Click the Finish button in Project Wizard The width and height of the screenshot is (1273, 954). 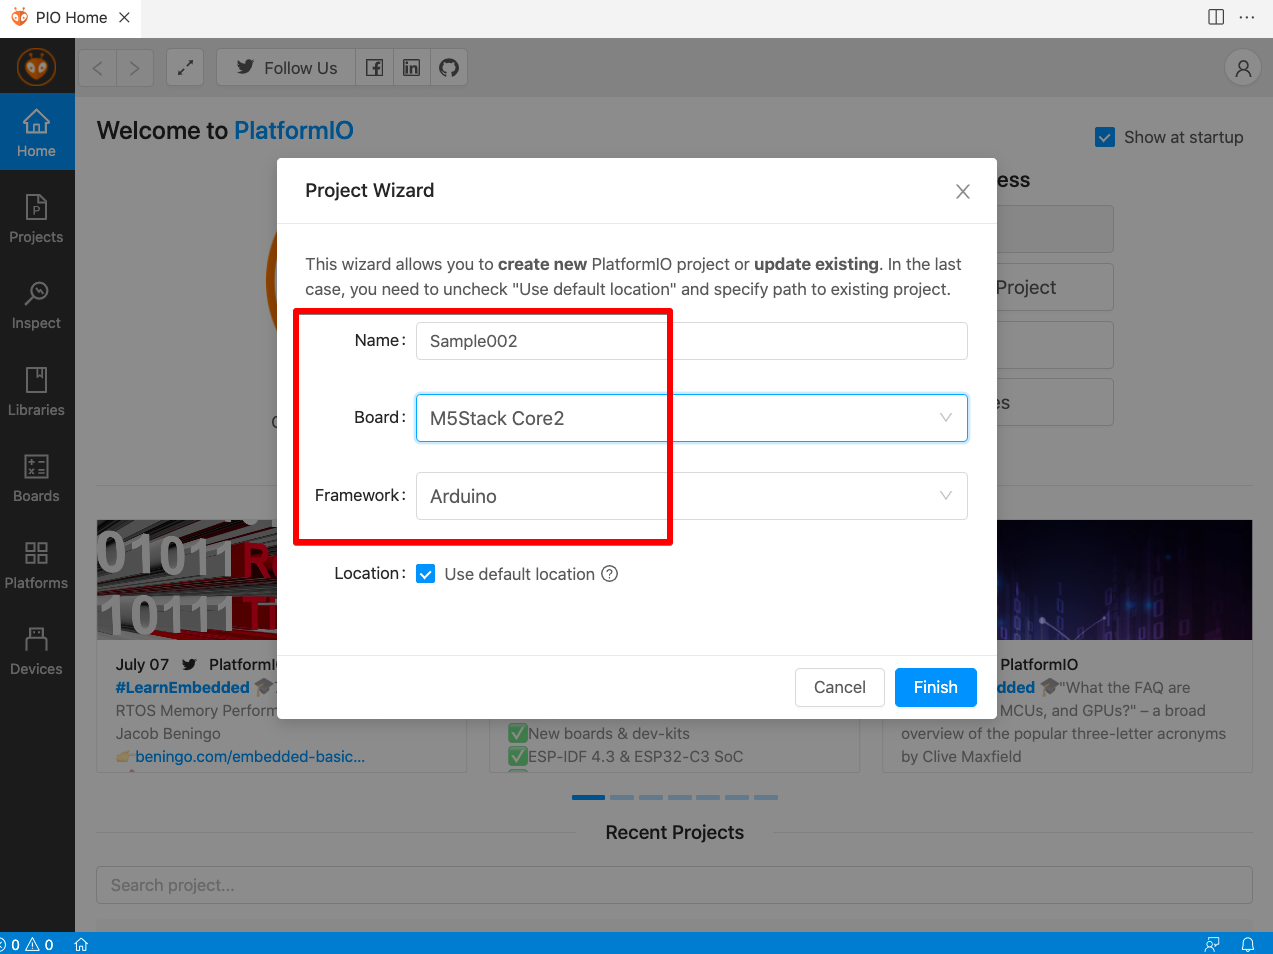click(x=935, y=687)
